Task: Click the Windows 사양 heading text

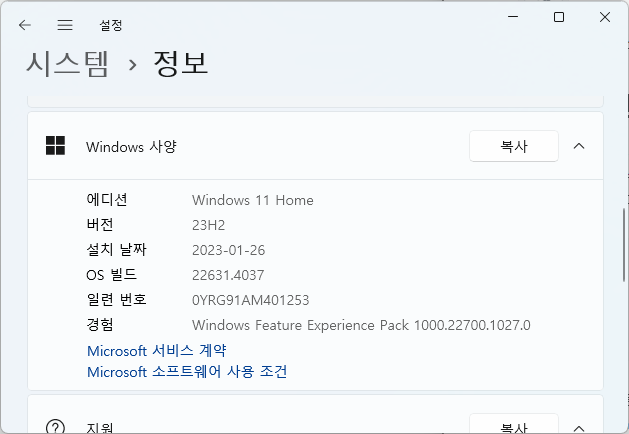Action: tap(131, 146)
